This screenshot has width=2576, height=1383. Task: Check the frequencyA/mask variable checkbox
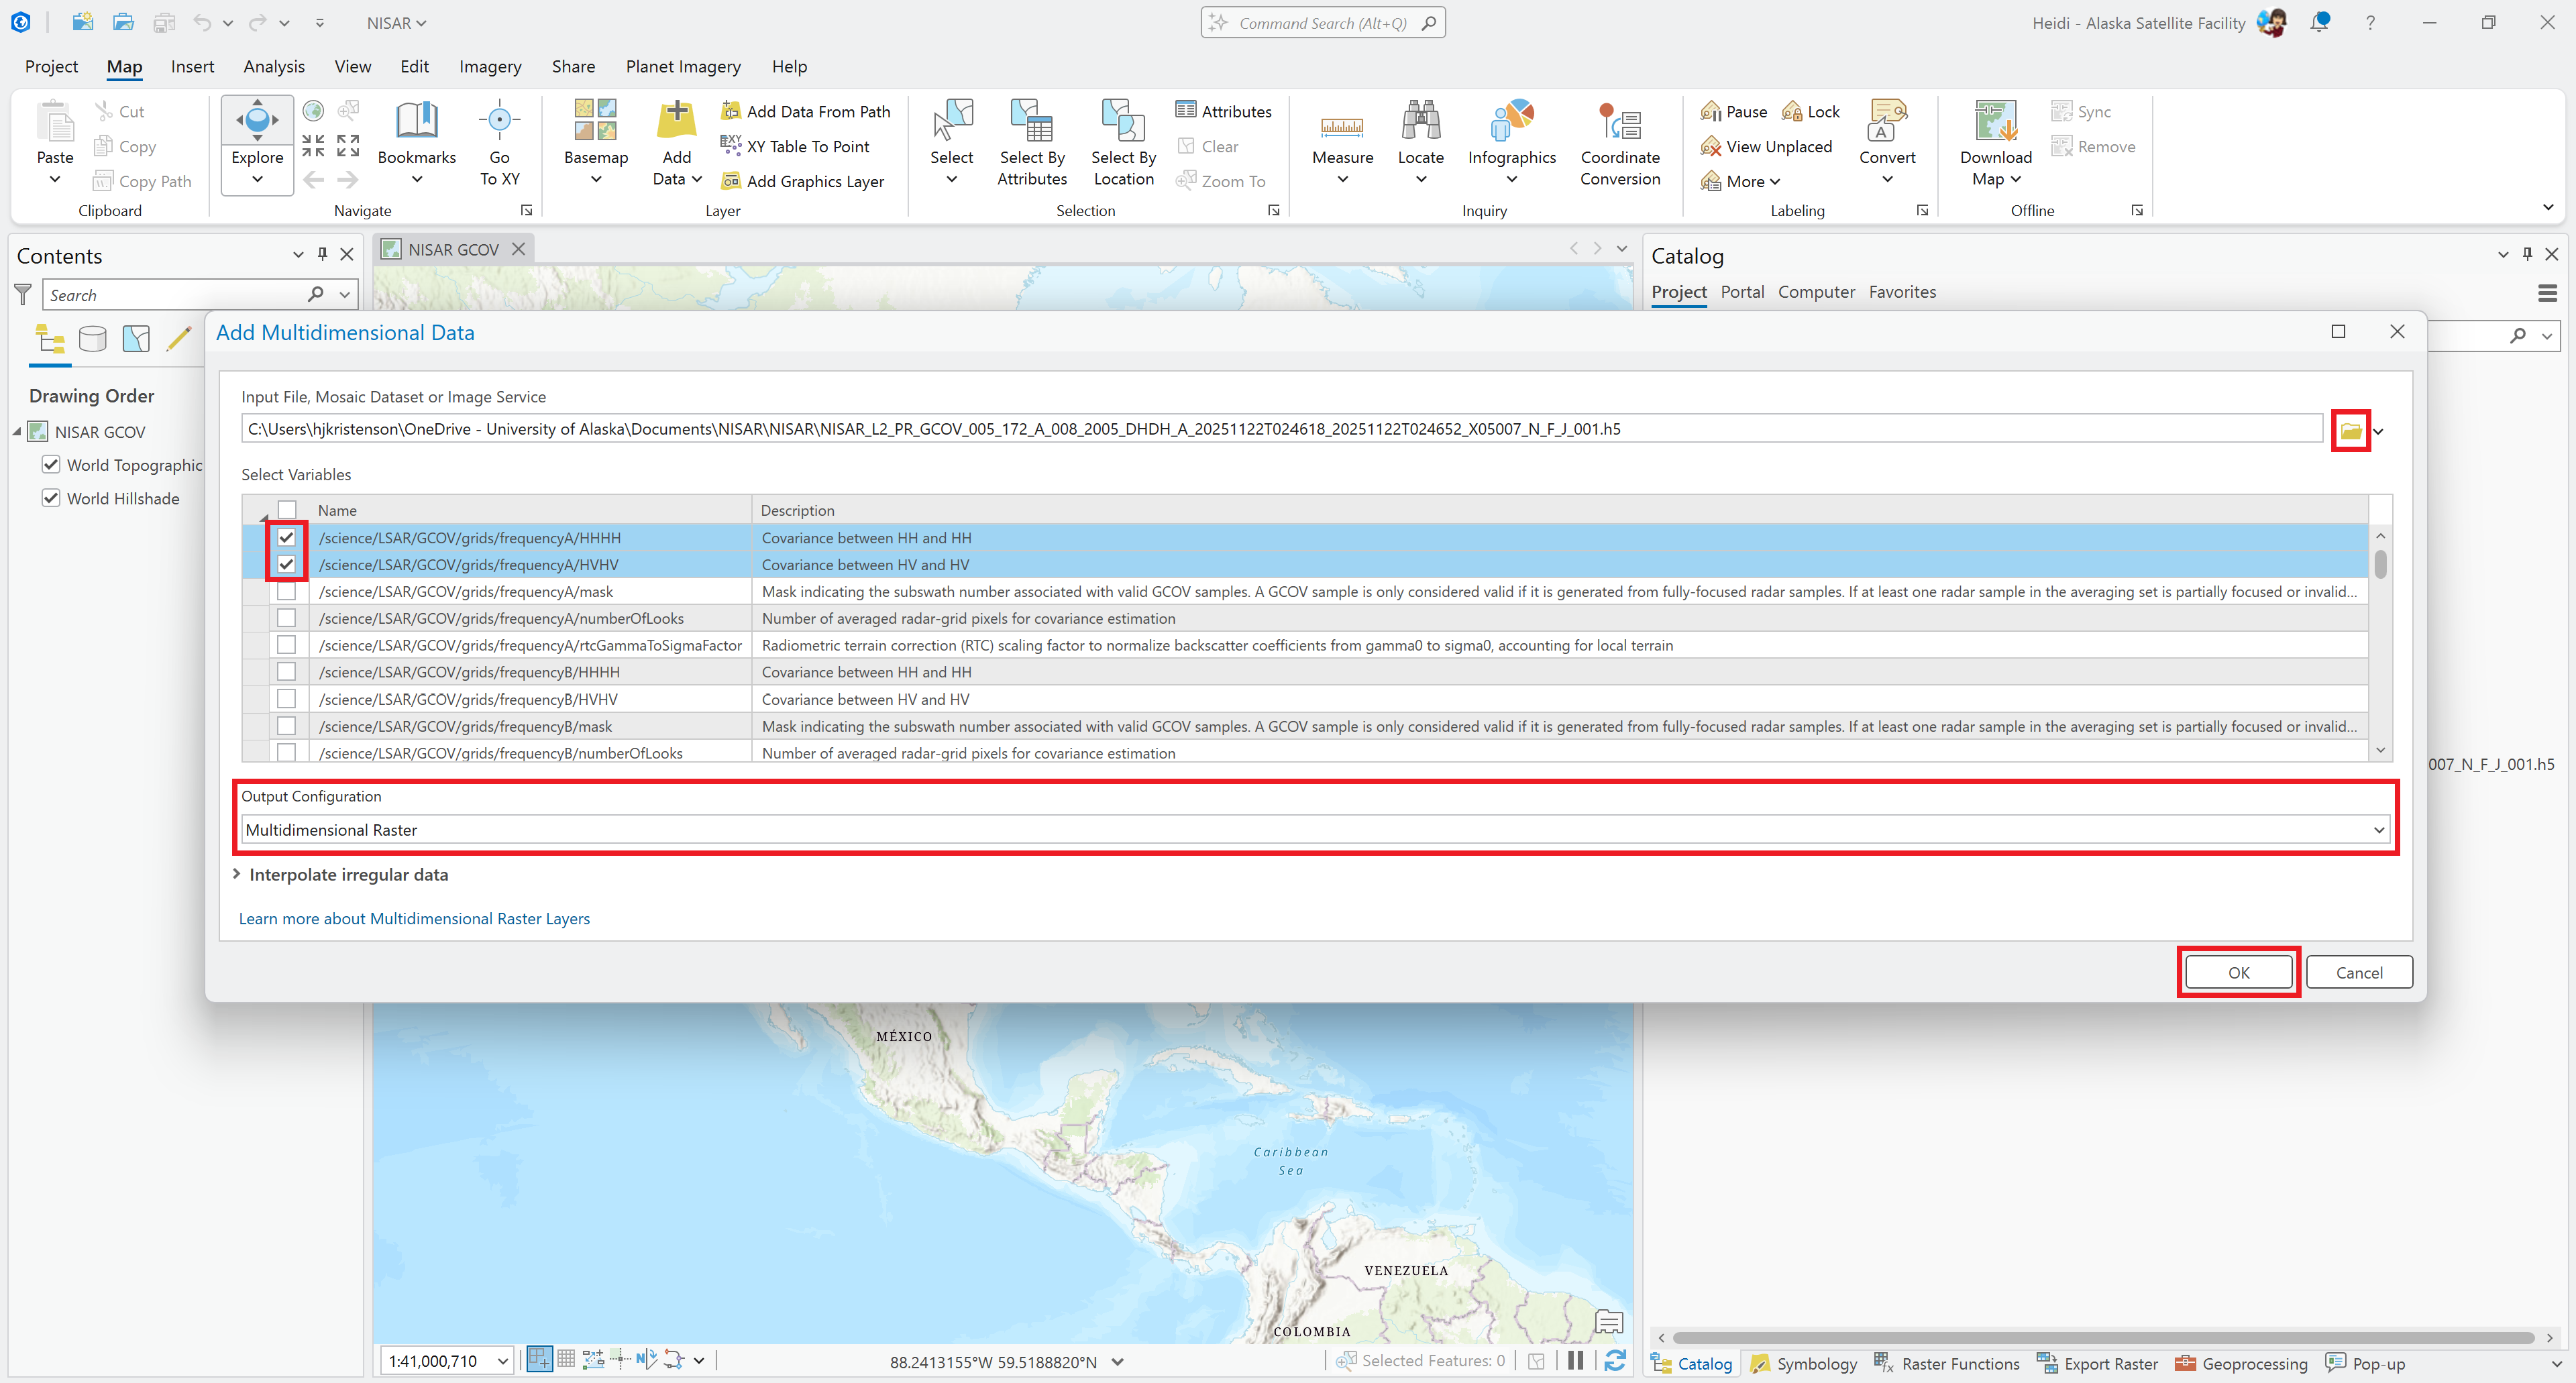tap(287, 591)
